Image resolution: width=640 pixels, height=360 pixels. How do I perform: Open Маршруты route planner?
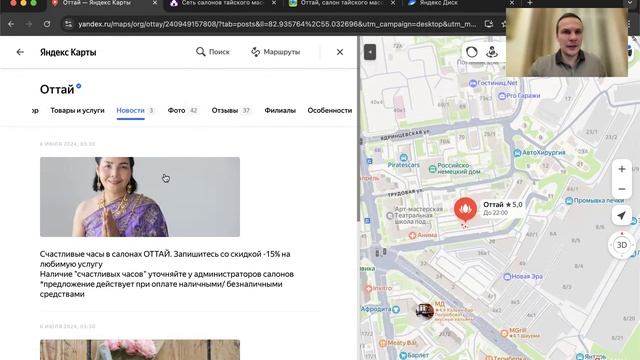pyautogui.click(x=276, y=52)
